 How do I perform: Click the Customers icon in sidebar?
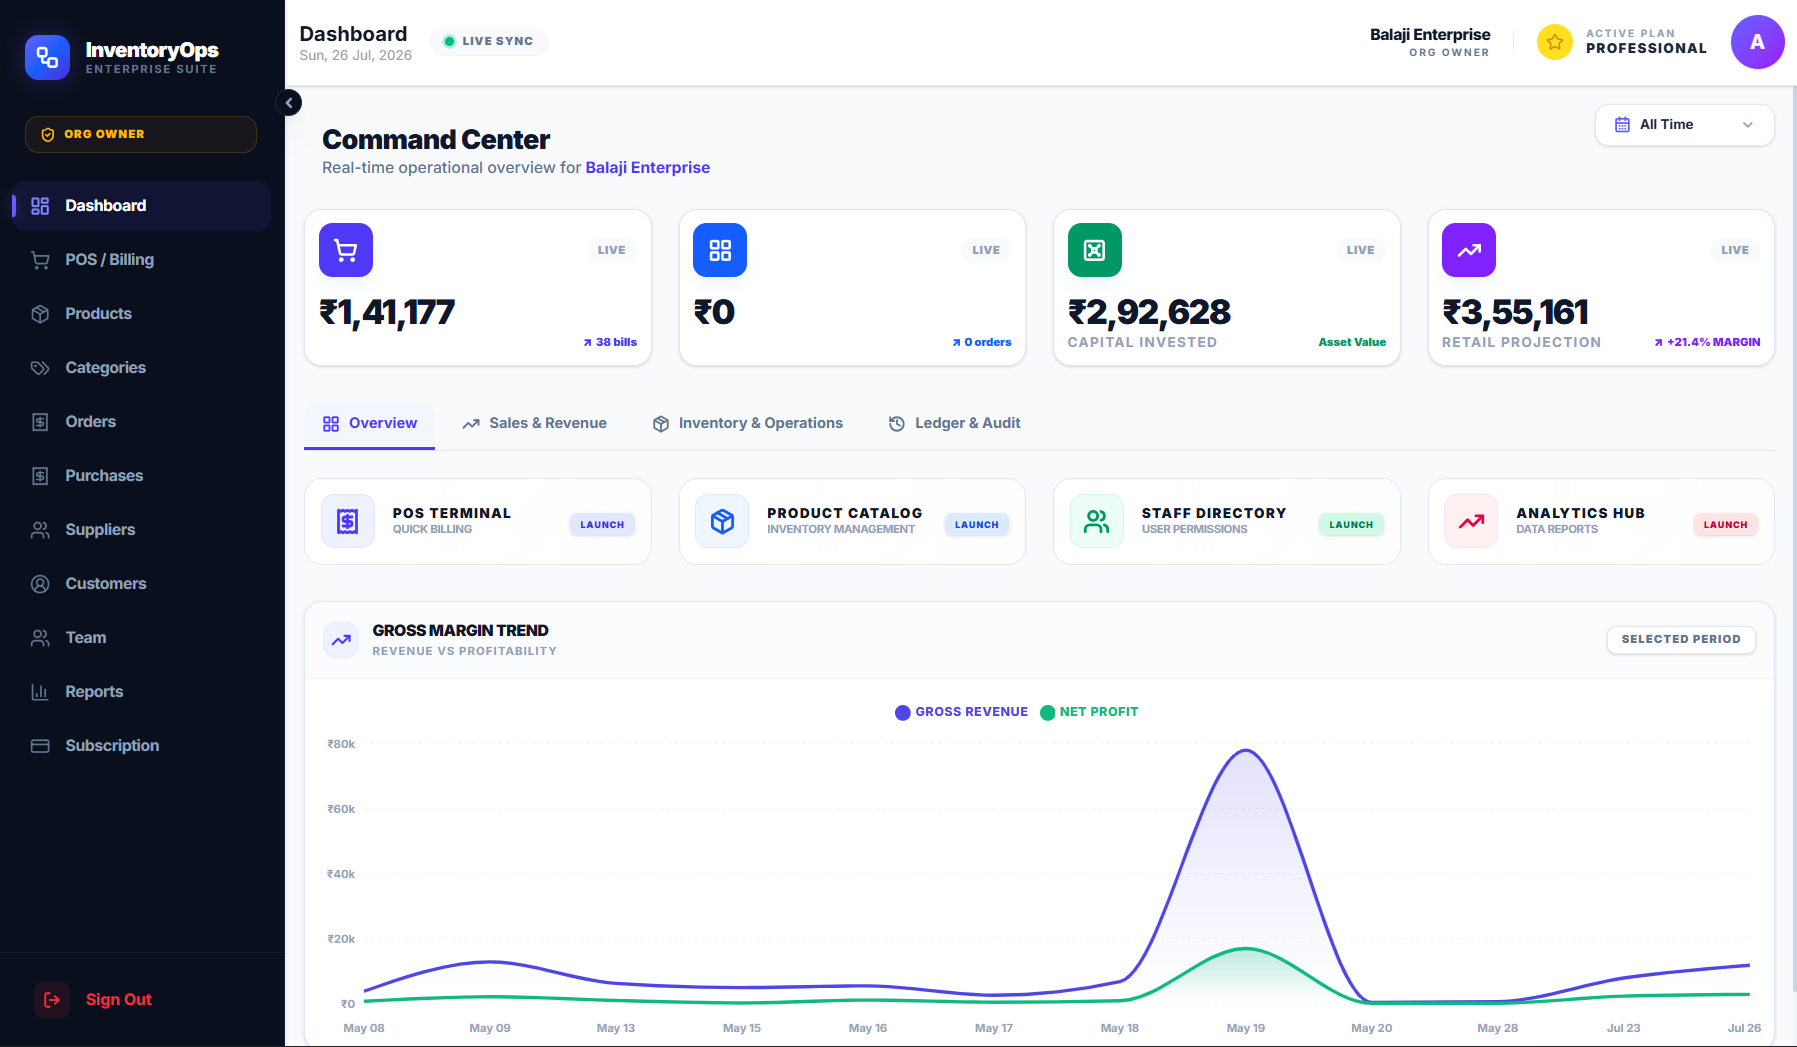pos(40,584)
